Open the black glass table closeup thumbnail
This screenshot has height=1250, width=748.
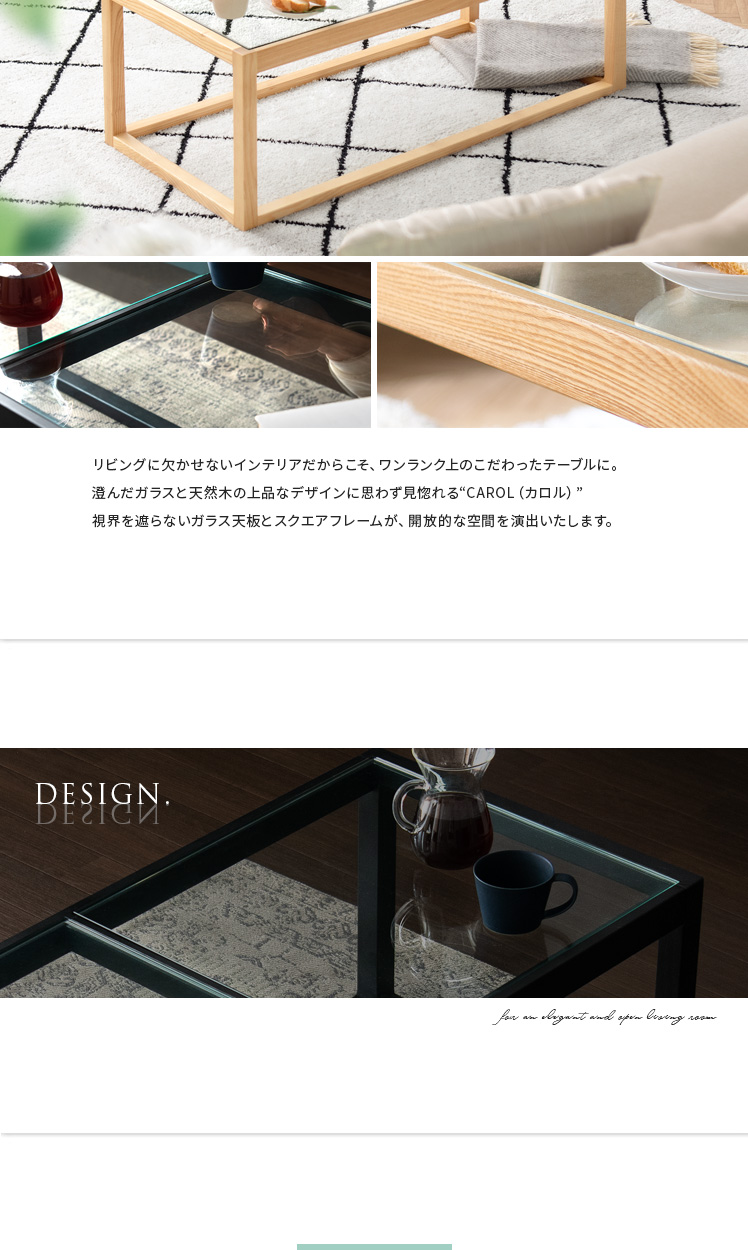[185, 345]
